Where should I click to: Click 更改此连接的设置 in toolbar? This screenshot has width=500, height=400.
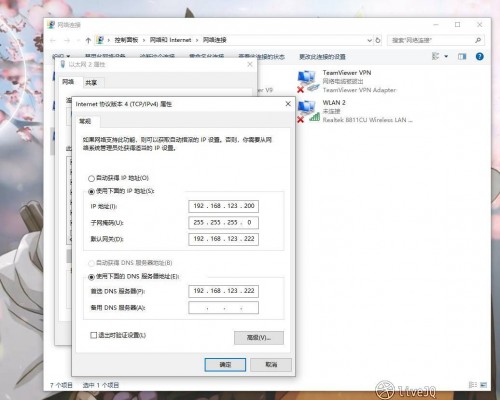click(x=322, y=57)
